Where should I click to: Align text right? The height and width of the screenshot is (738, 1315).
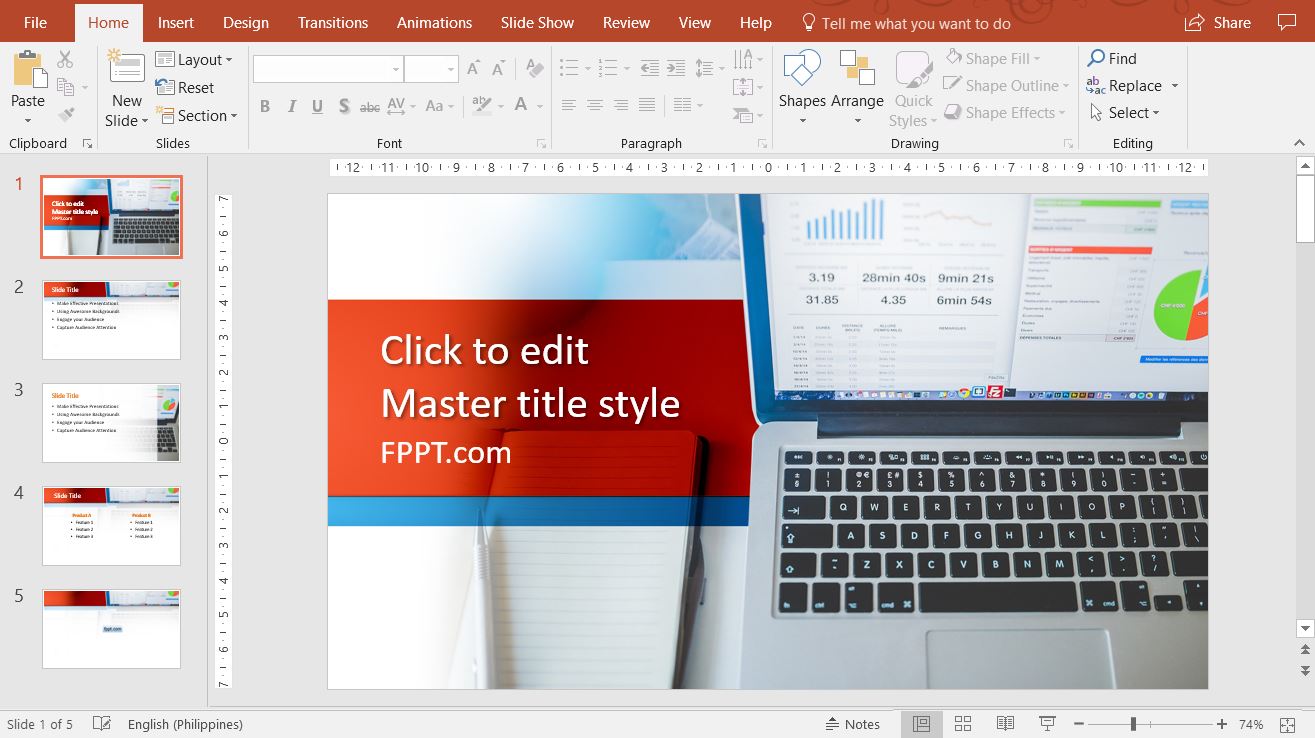pyautogui.click(x=620, y=105)
